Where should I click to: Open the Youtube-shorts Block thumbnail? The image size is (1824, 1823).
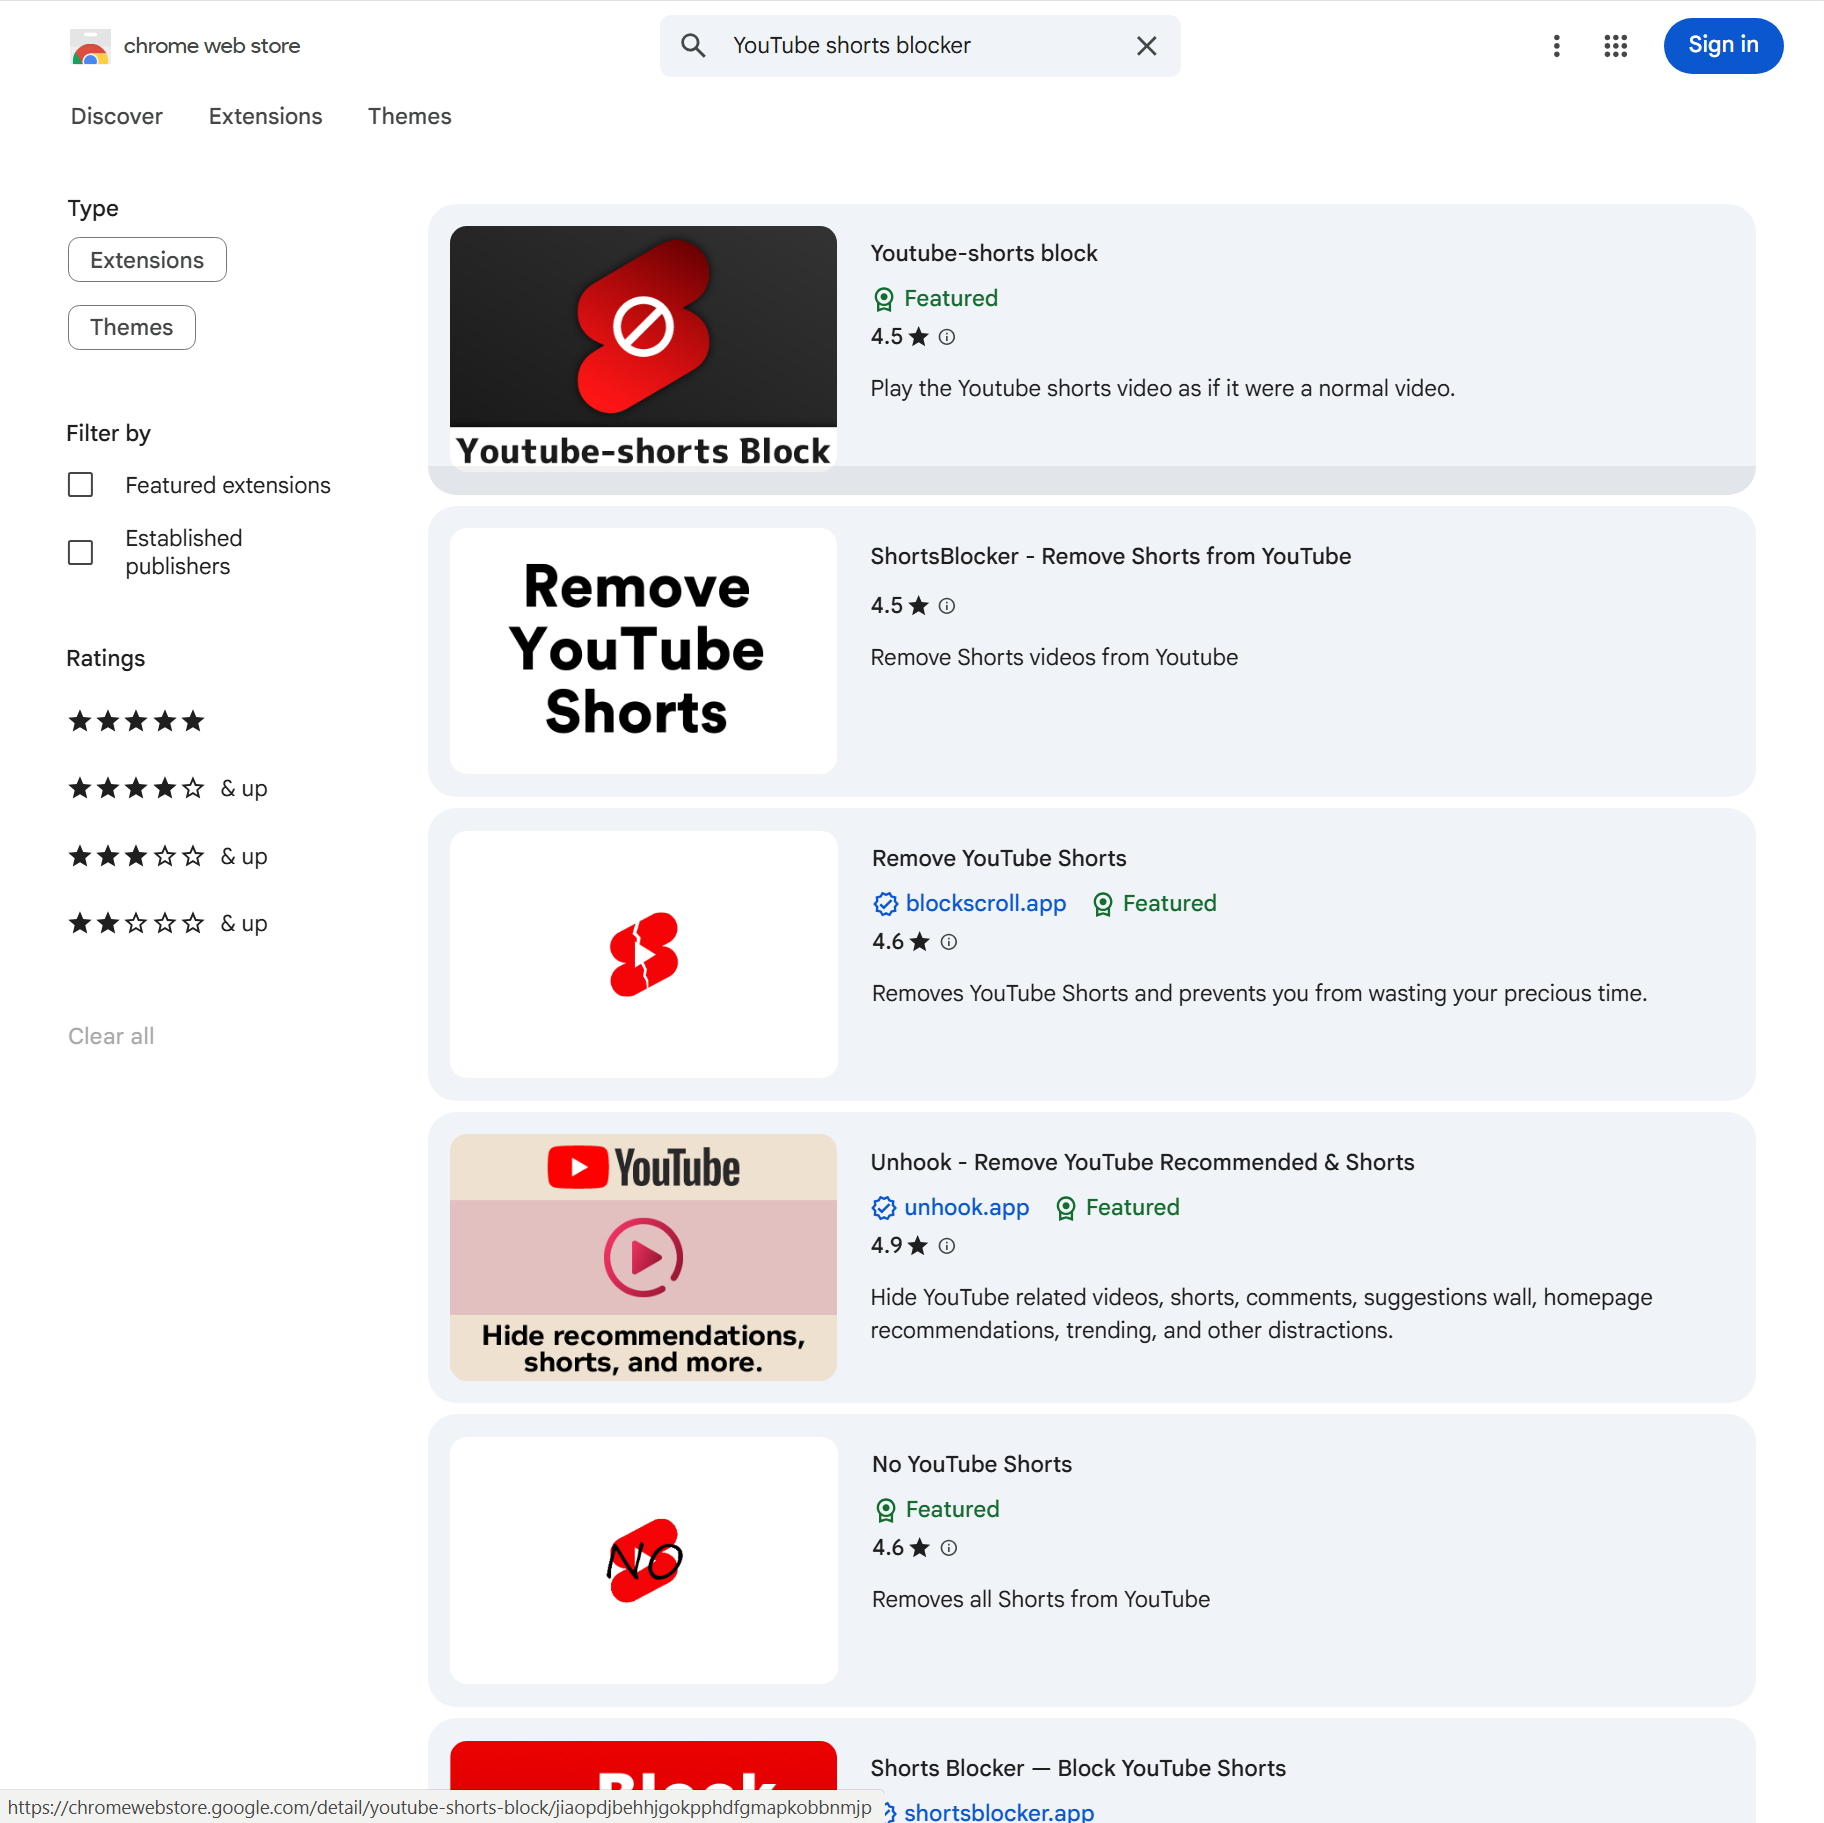click(643, 348)
